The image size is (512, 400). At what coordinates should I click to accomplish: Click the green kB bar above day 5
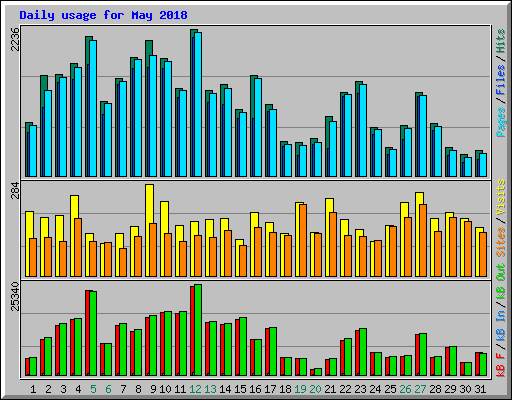coord(93,334)
